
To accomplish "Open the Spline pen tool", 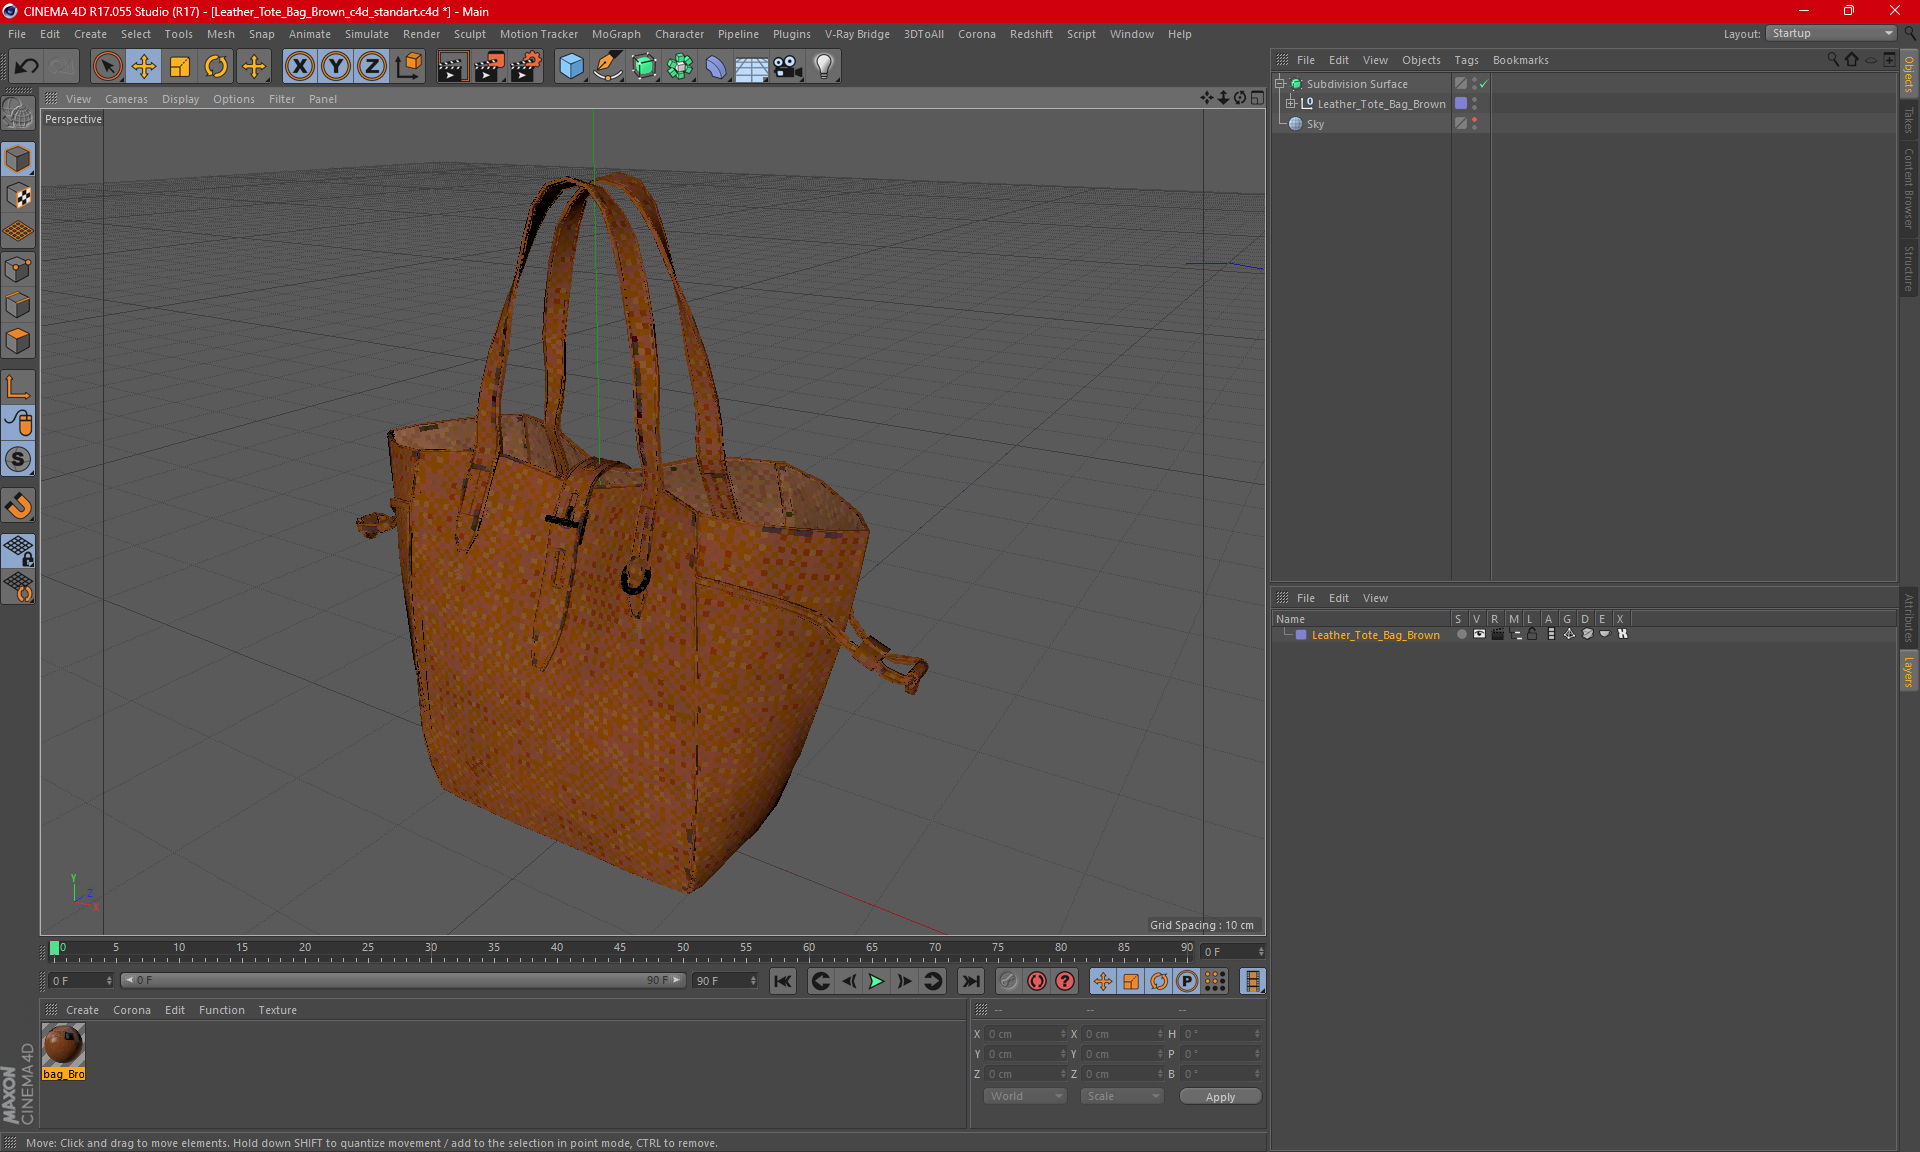I will pos(607,66).
